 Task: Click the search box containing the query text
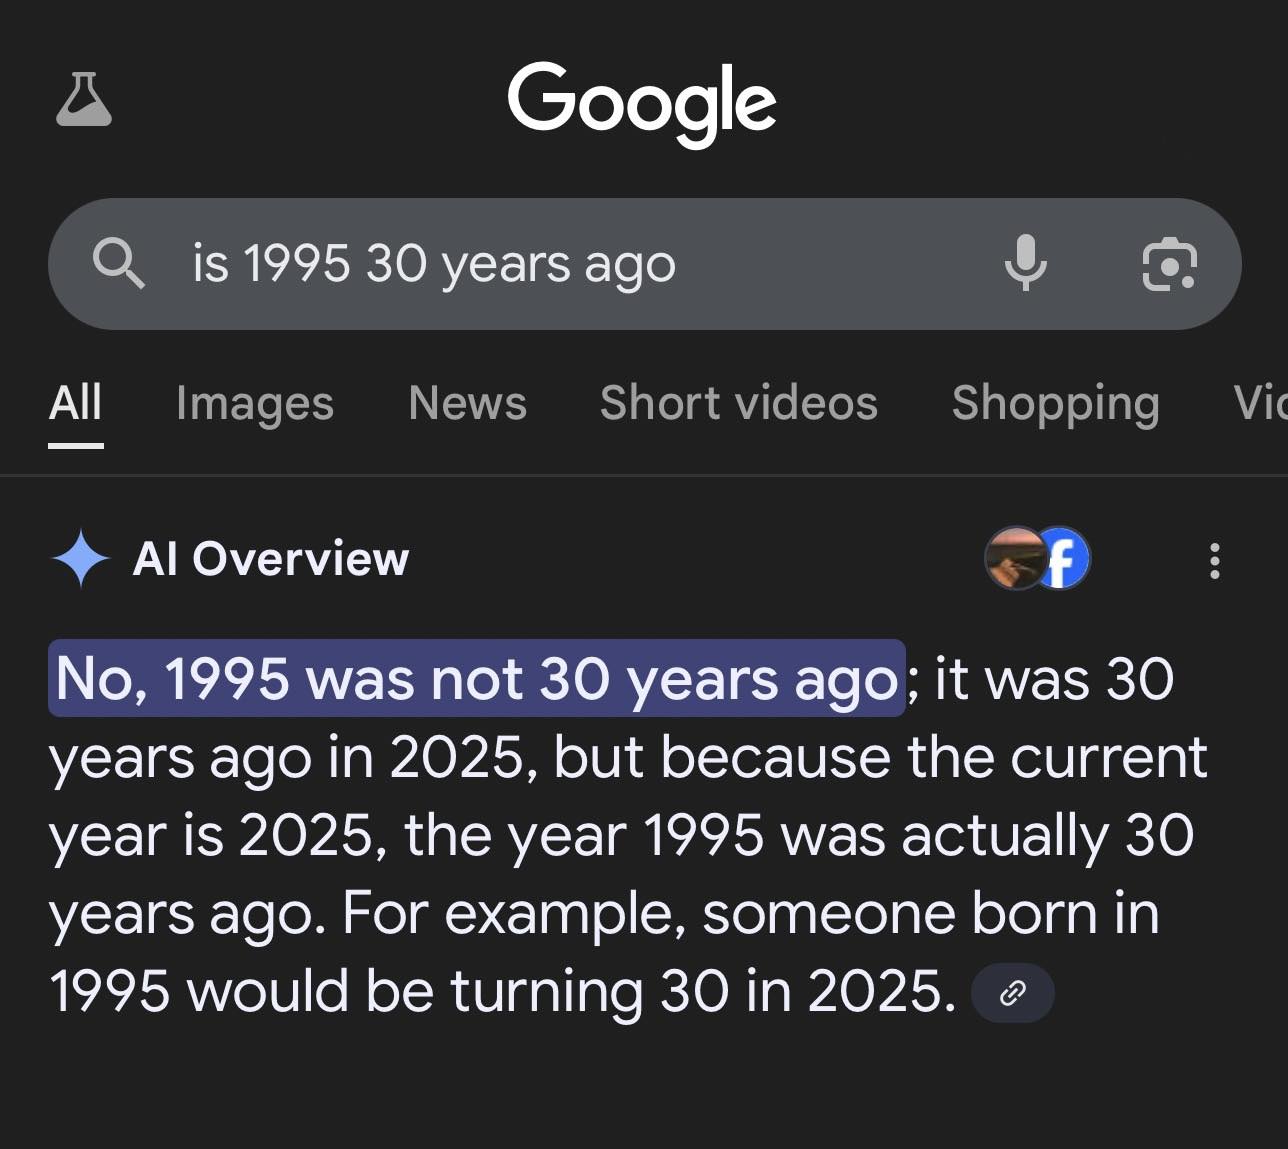[560, 264]
